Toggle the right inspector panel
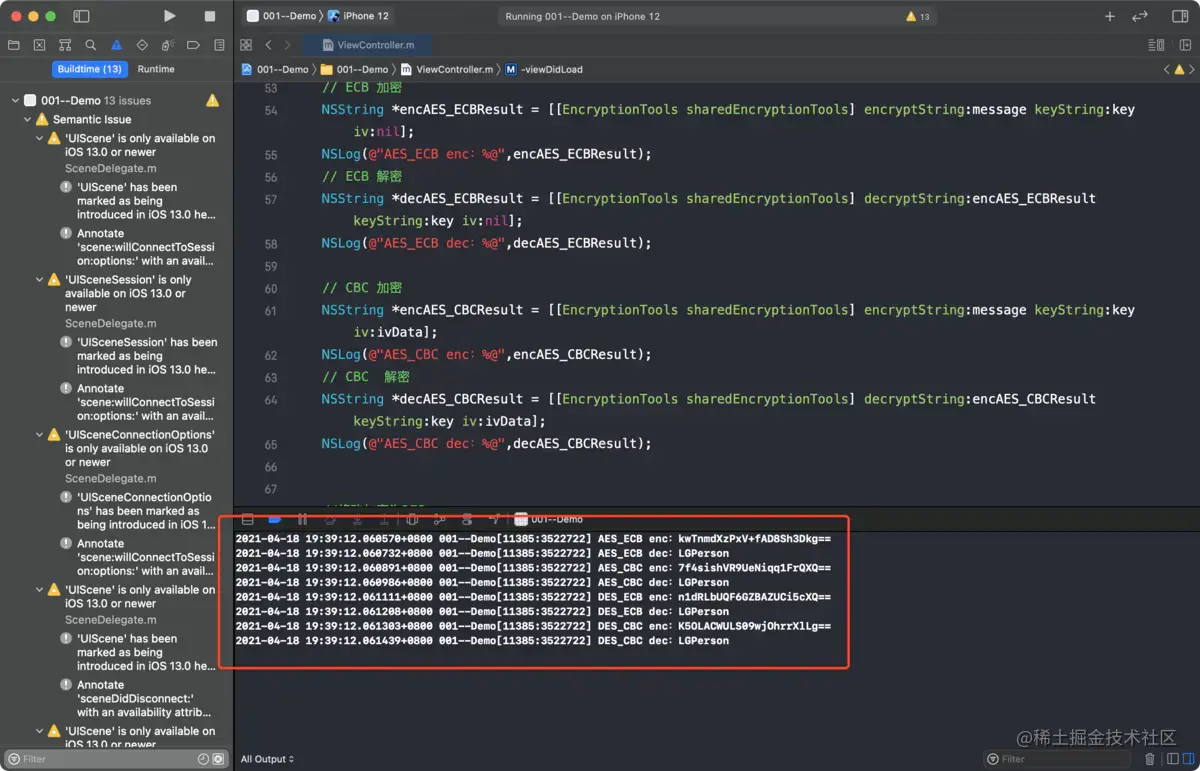This screenshot has width=1200, height=771. point(1180,16)
